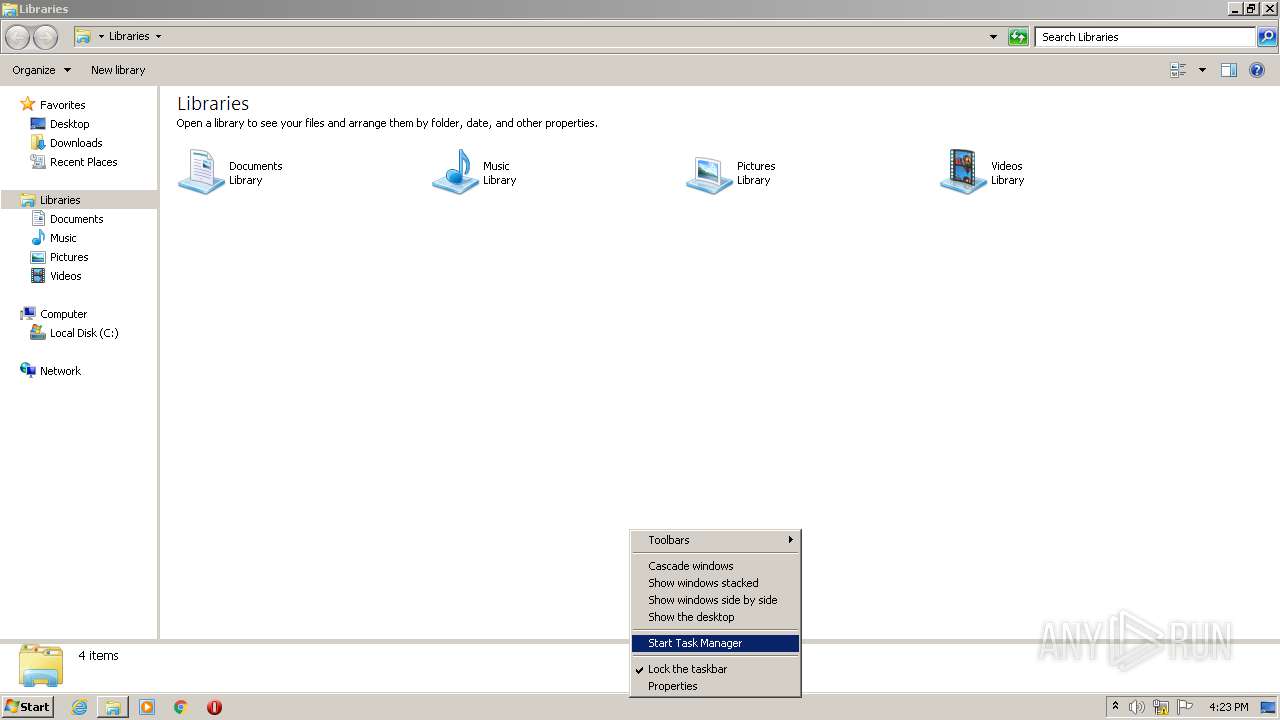The image size is (1280, 720).
Task: Click the Libraries breadcrumb in address bar
Action: pyautogui.click(x=129, y=36)
